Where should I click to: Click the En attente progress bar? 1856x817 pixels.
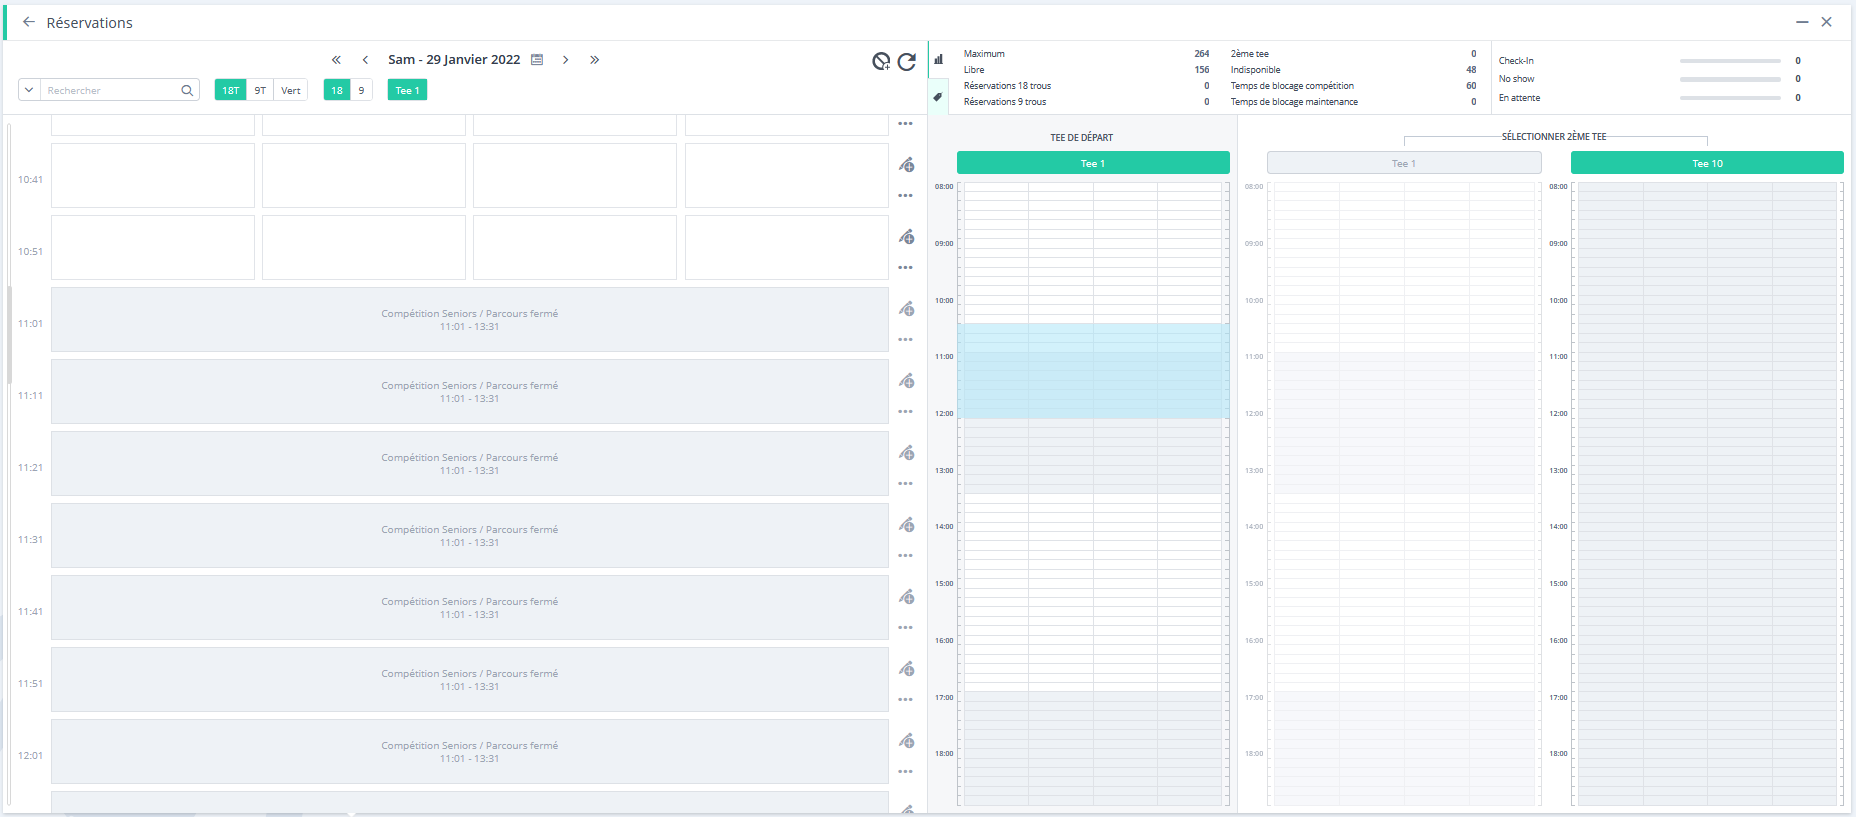[1730, 98]
